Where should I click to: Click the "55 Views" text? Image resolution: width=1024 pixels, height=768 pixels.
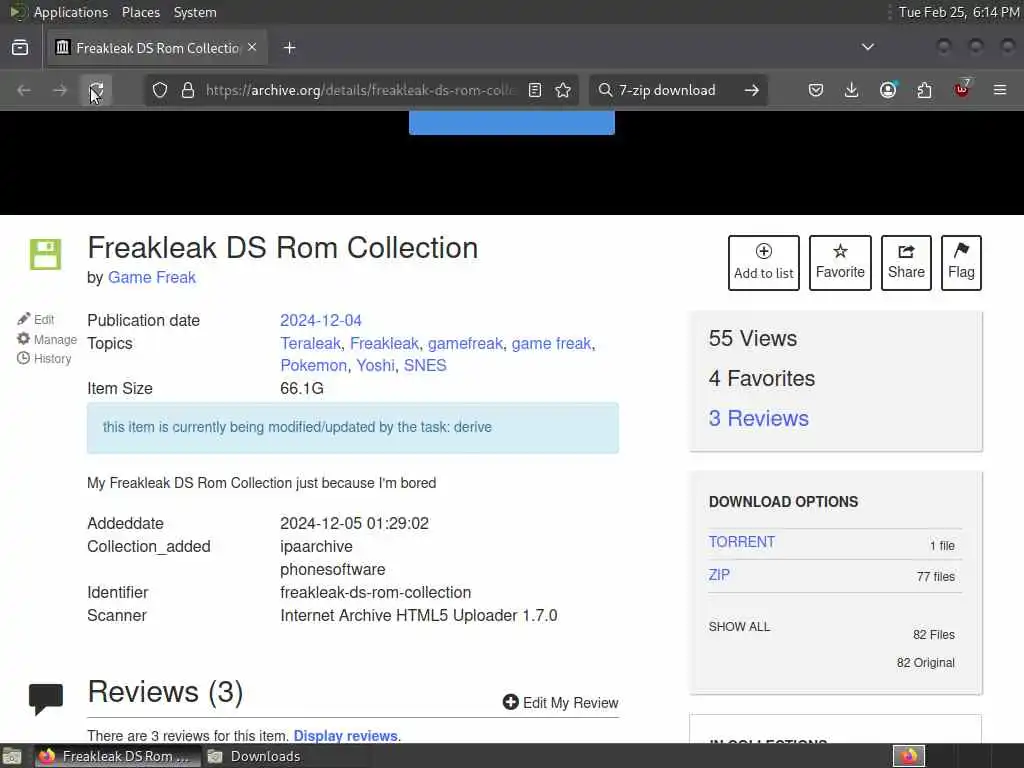point(752,338)
